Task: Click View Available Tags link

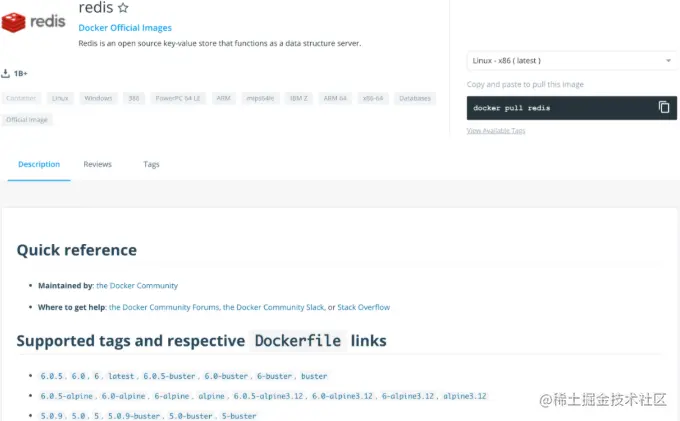Action: pos(496,131)
